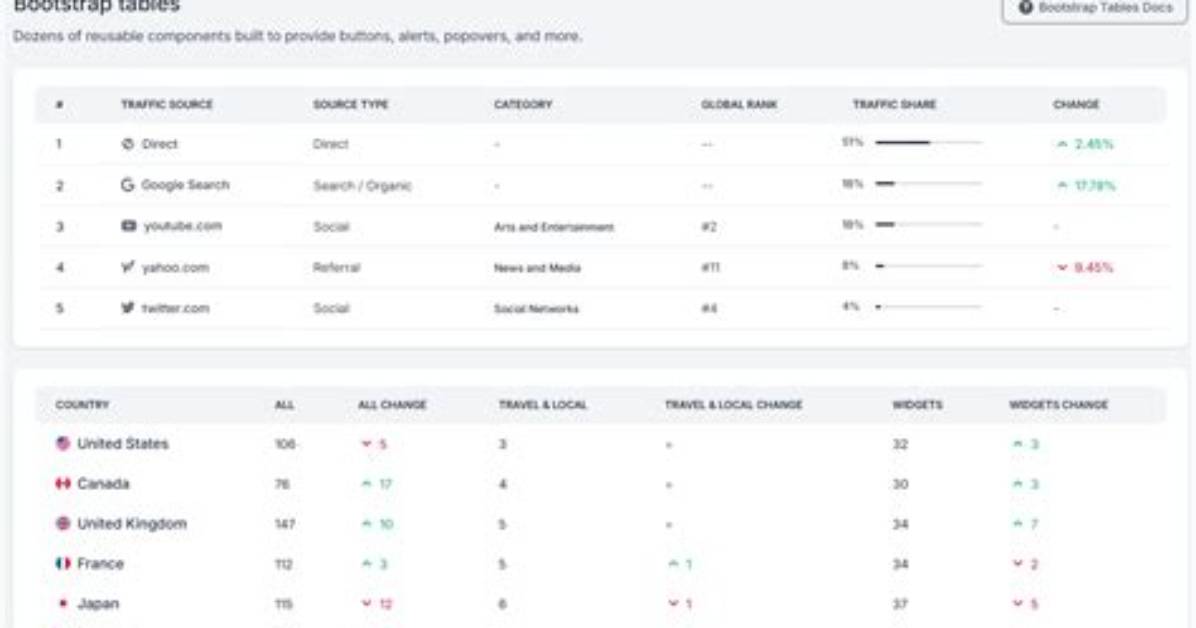Click the yahoo.com logo icon
Viewport: 1196px width, 628px height.
pyautogui.click(x=127, y=267)
